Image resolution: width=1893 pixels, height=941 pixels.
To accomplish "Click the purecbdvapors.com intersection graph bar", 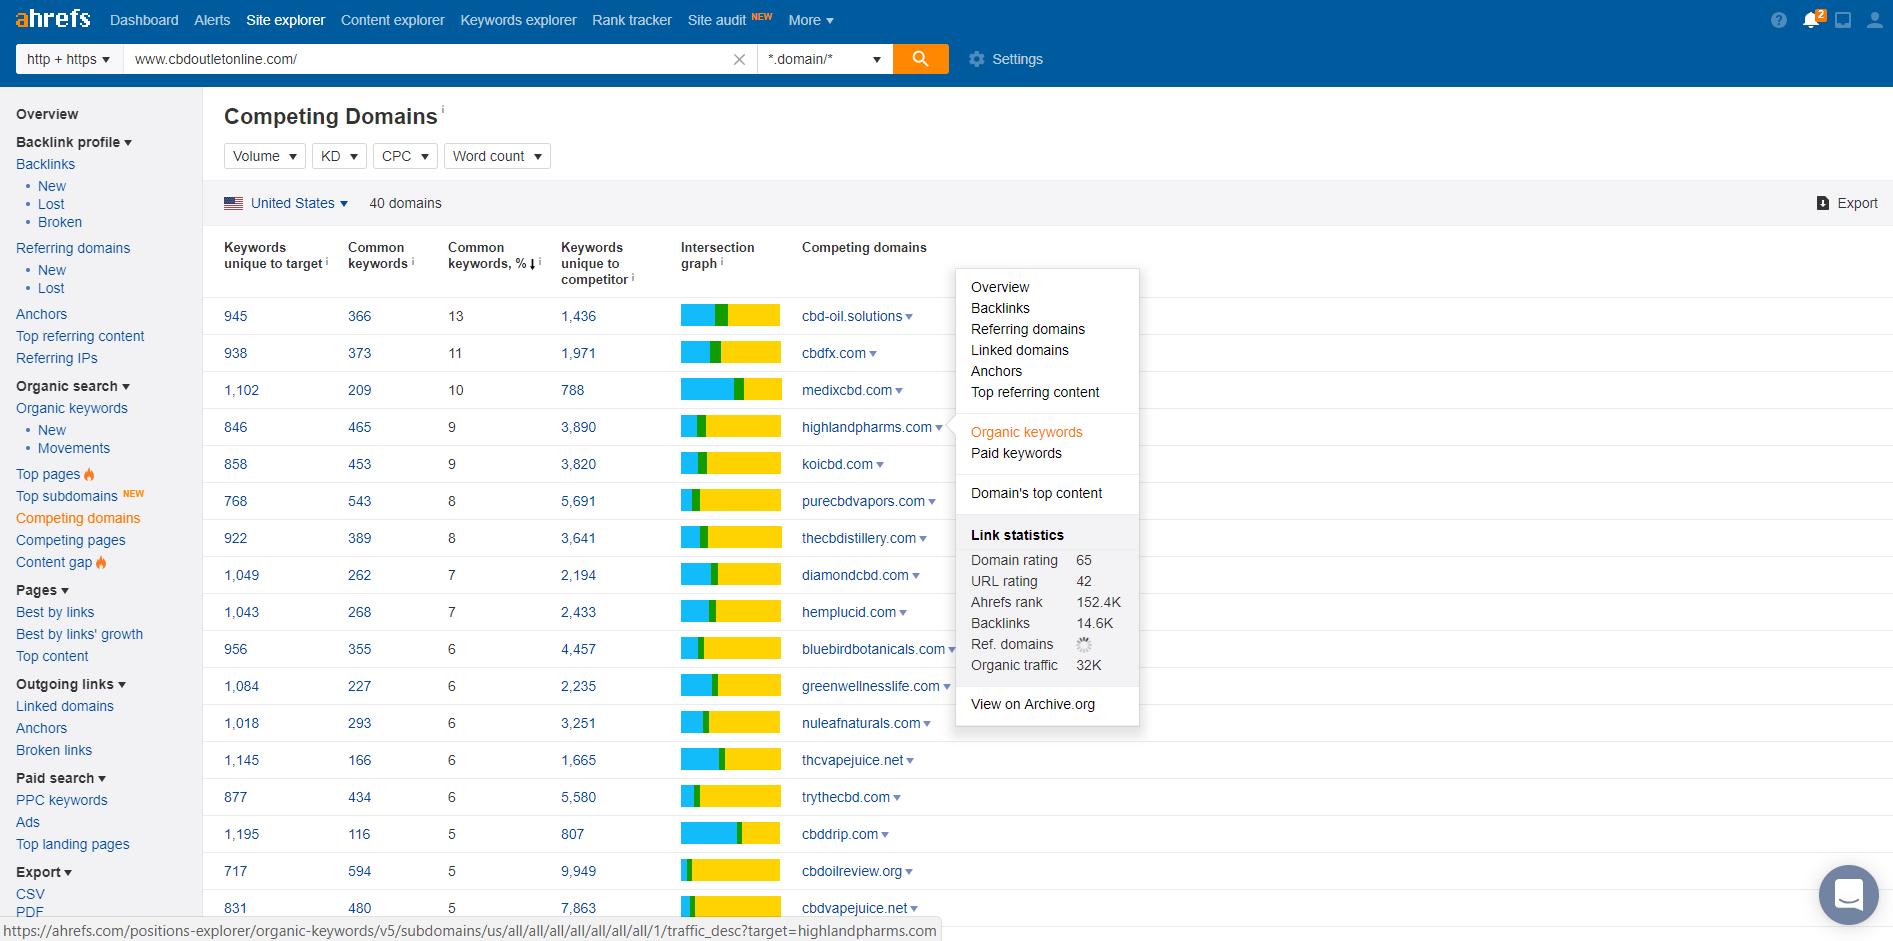I will pyautogui.click(x=731, y=500).
